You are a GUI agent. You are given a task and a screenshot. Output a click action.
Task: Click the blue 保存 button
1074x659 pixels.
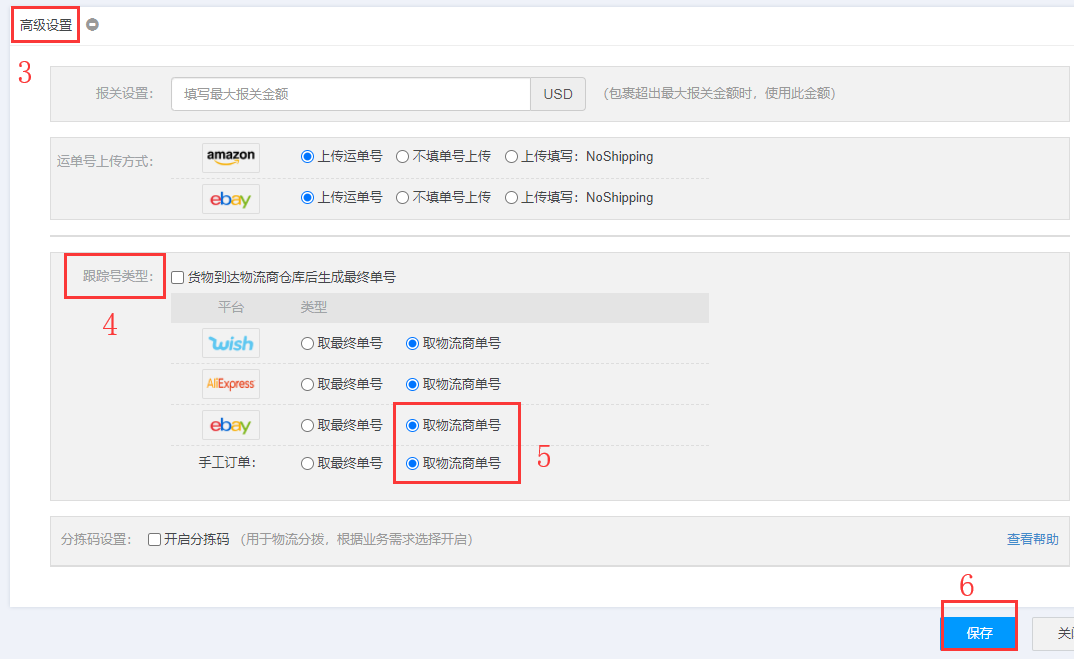979,633
